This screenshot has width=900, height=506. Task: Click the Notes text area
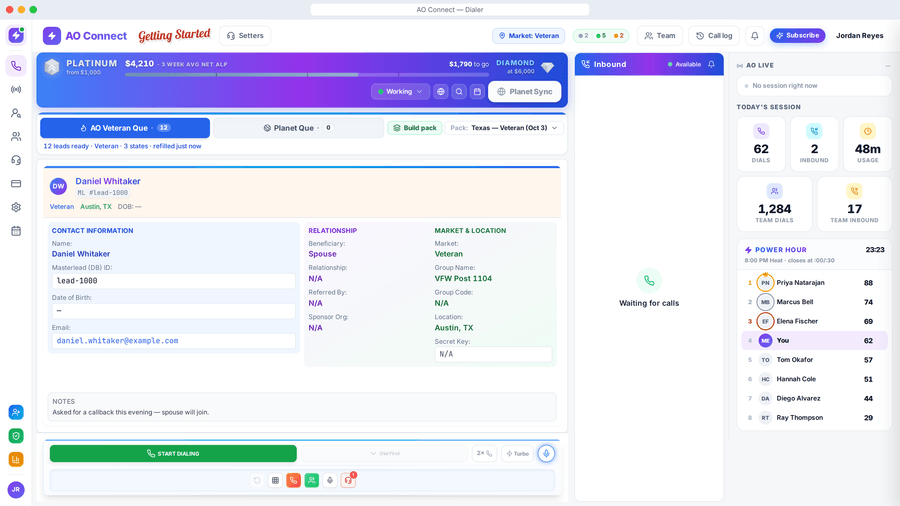302,407
